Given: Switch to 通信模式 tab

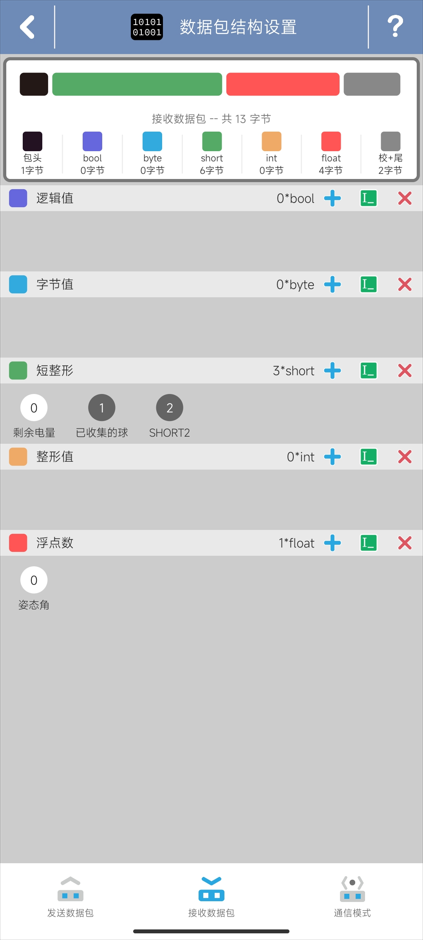Looking at the screenshot, I should pyautogui.click(x=352, y=897).
